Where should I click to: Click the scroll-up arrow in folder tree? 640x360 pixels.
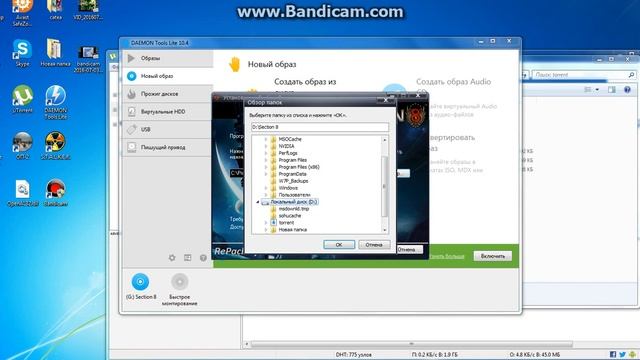(x=384, y=140)
